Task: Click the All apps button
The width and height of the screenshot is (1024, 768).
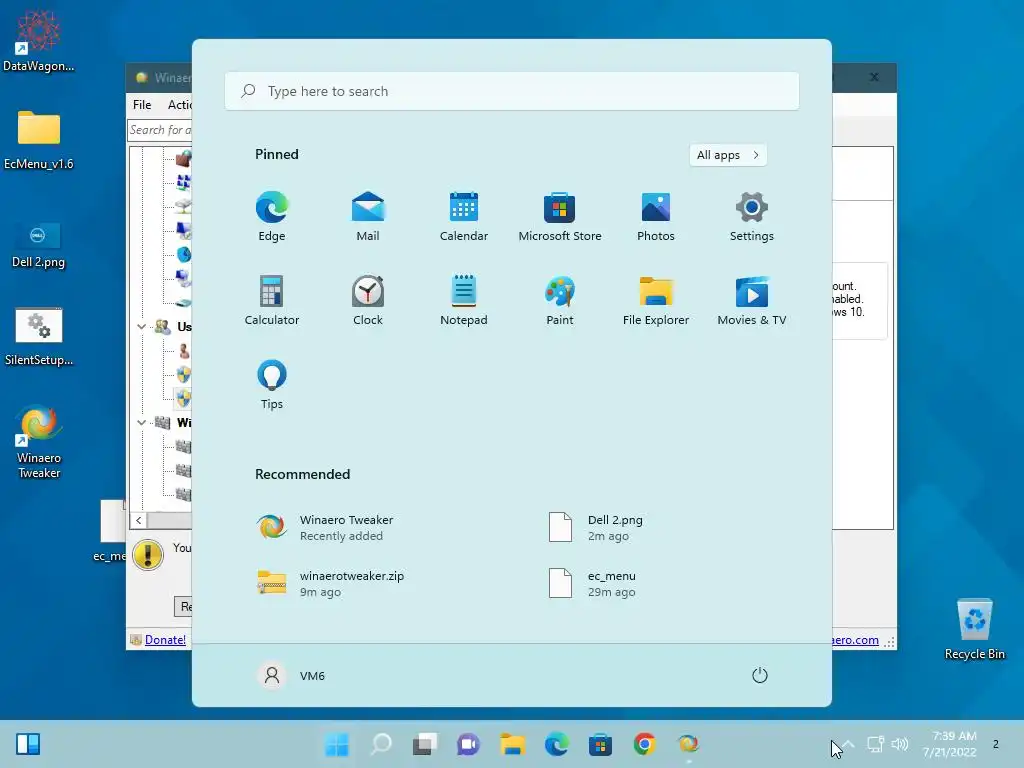Action: pyautogui.click(x=728, y=155)
